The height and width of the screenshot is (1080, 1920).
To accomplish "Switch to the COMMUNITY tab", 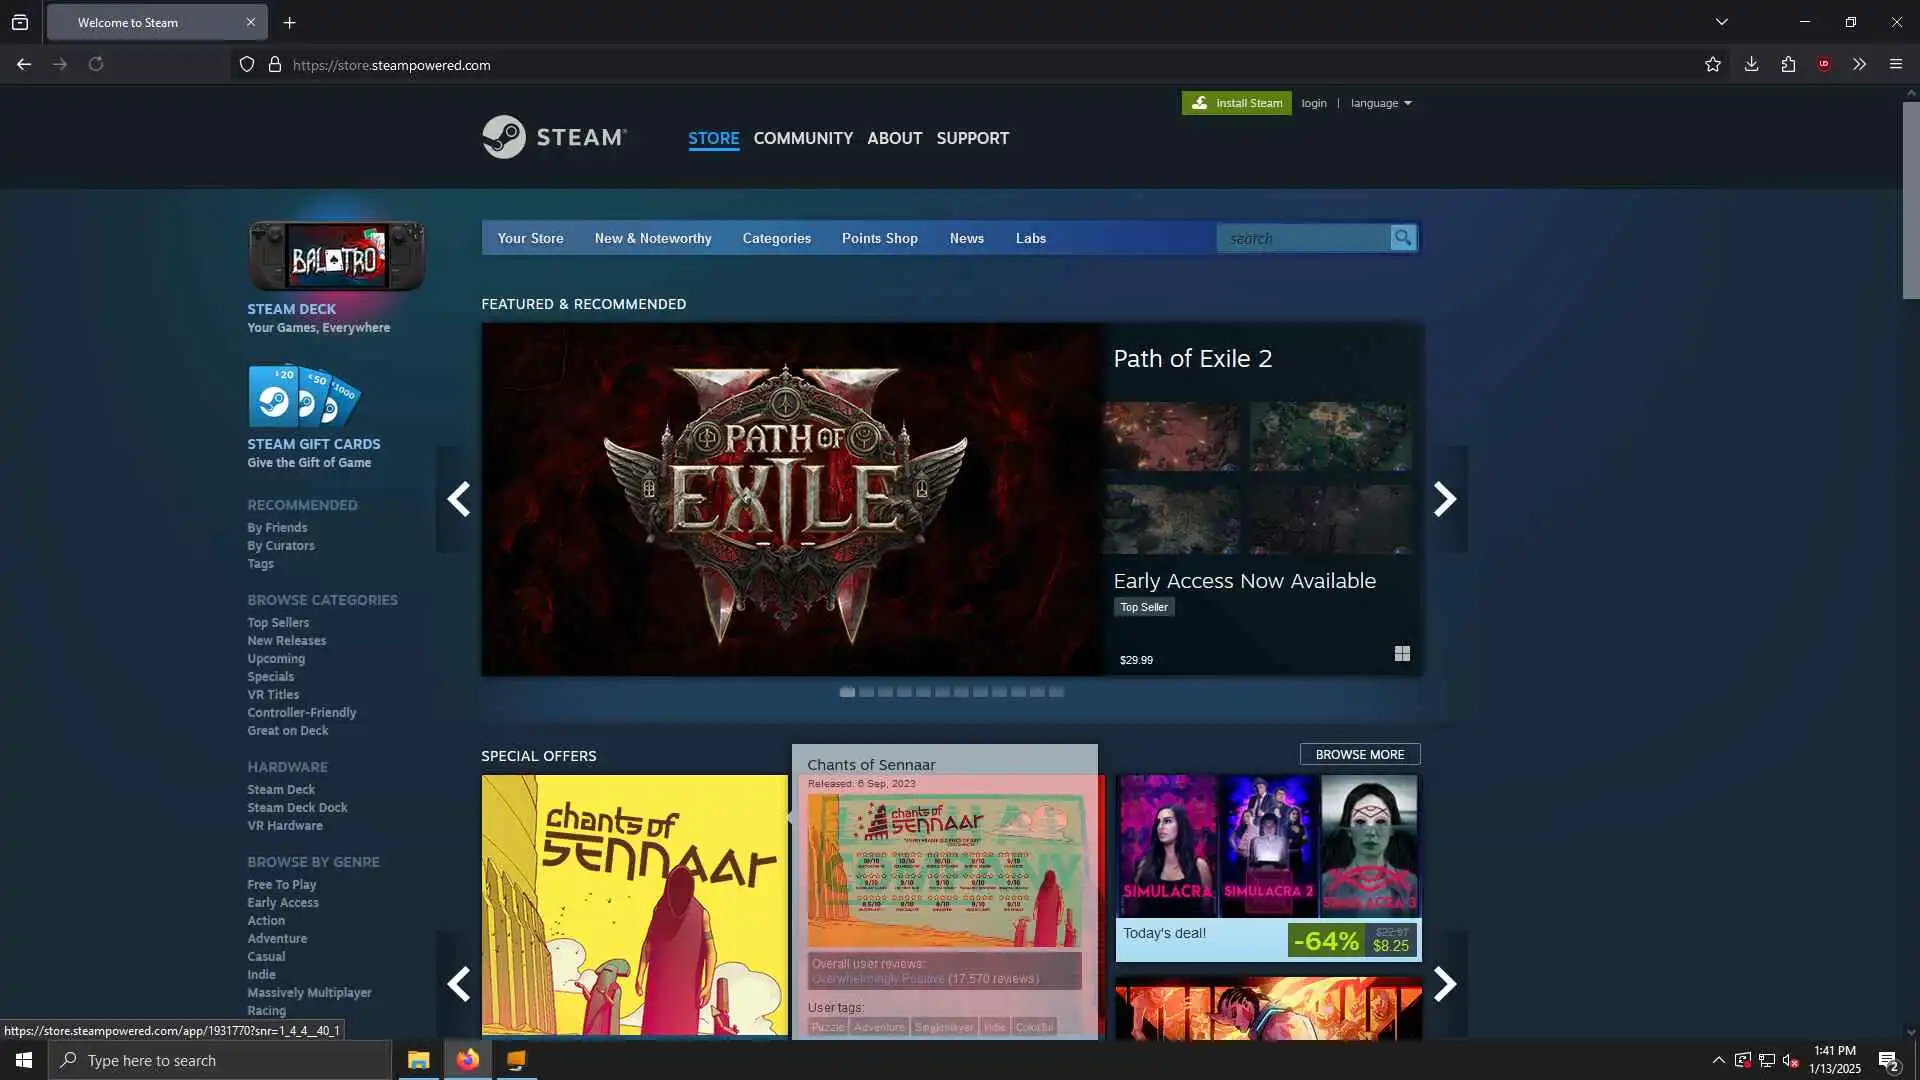I will 802,138.
